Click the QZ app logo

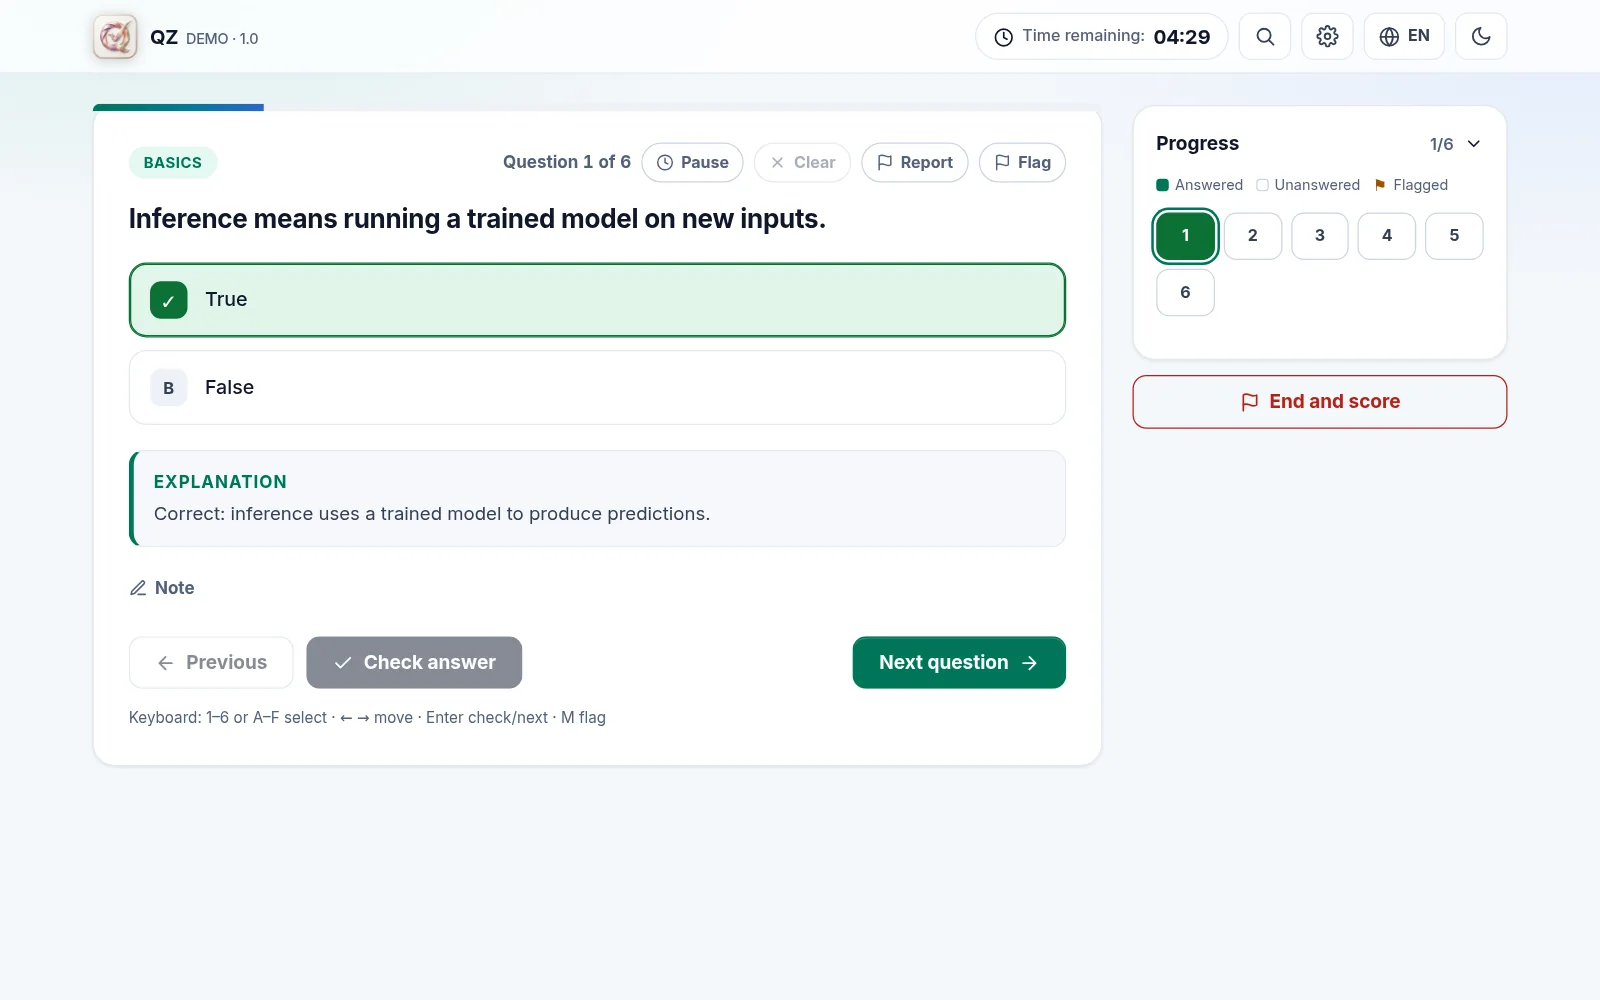(115, 37)
